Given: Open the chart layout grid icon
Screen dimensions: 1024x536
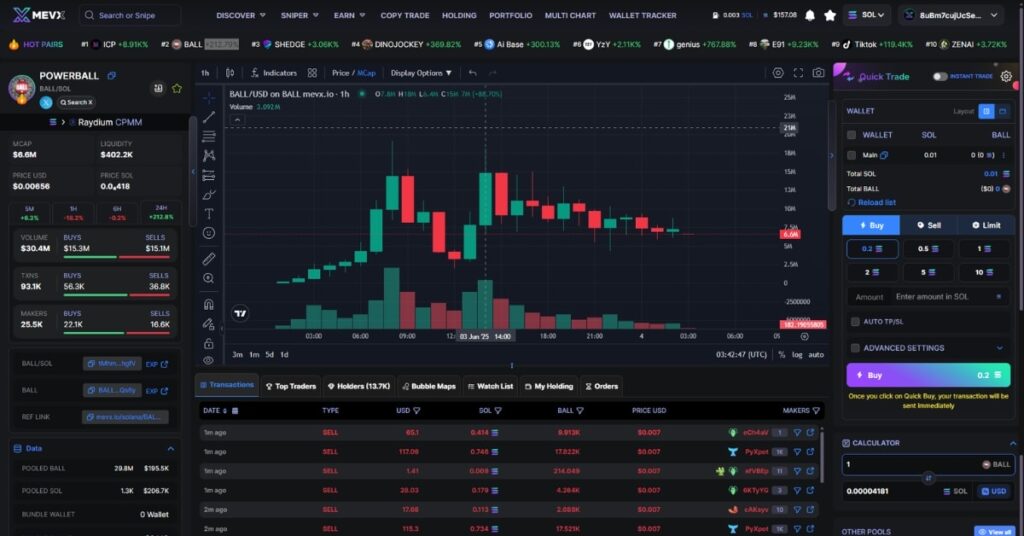Looking at the screenshot, I should pos(312,73).
